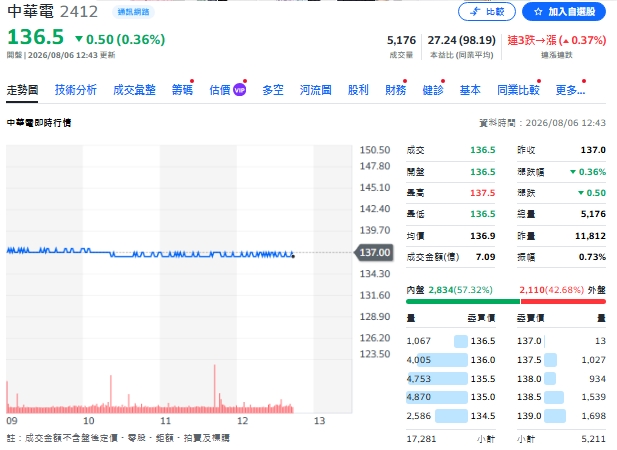617x450 pixels.
Task: Click the 1,698 ask volume figure
Action: point(593,416)
